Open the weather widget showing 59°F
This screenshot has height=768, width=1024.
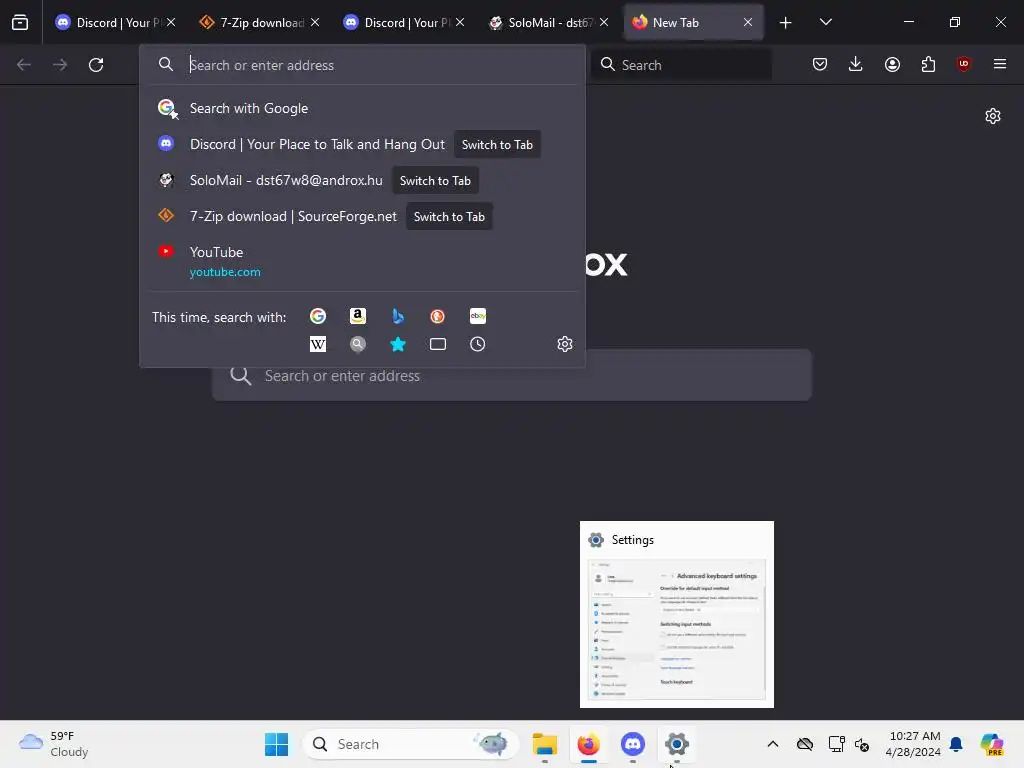pos(54,744)
